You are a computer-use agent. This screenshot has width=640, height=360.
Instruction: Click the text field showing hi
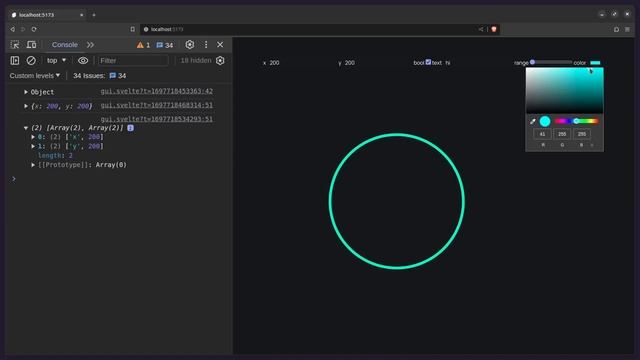pyautogui.click(x=448, y=63)
